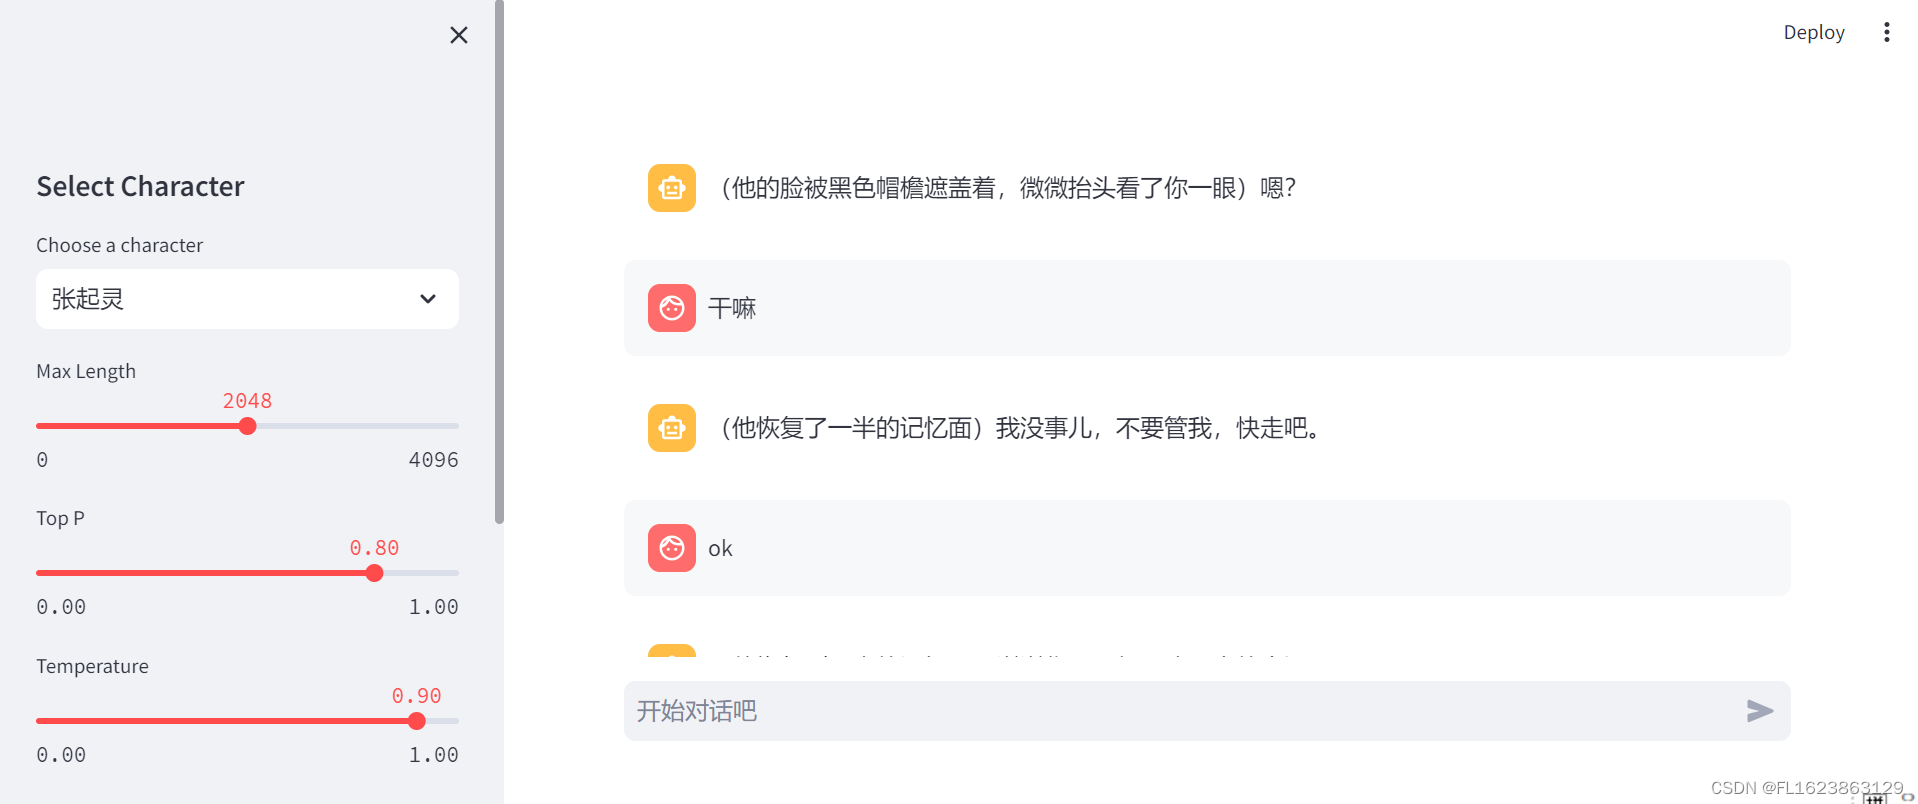Click the robot avatar on the first bot message

coord(671,187)
